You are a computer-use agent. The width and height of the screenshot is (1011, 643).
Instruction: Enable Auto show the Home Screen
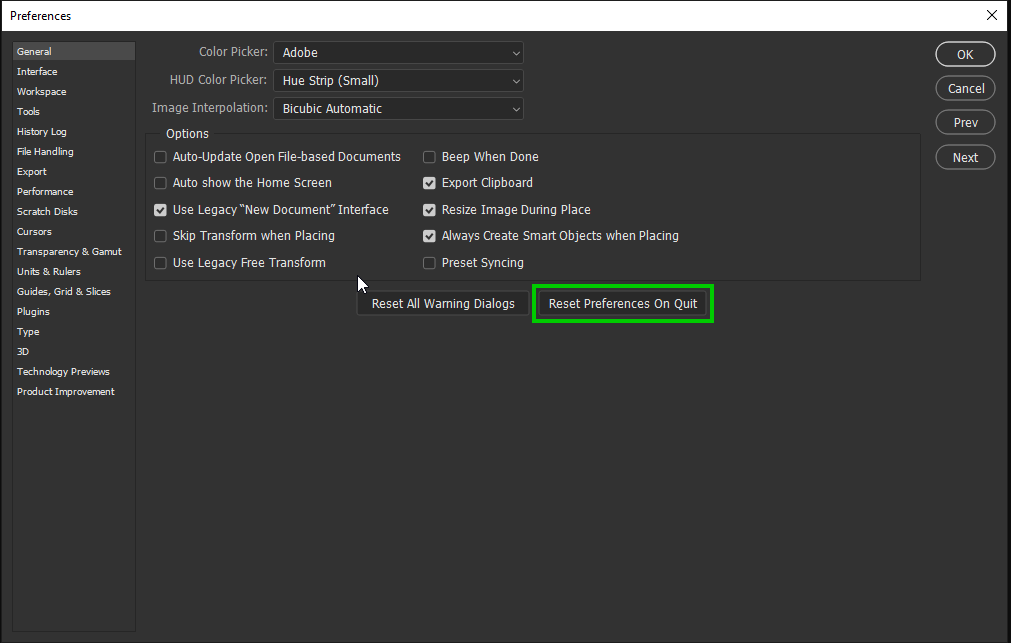pyautogui.click(x=160, y=183)
